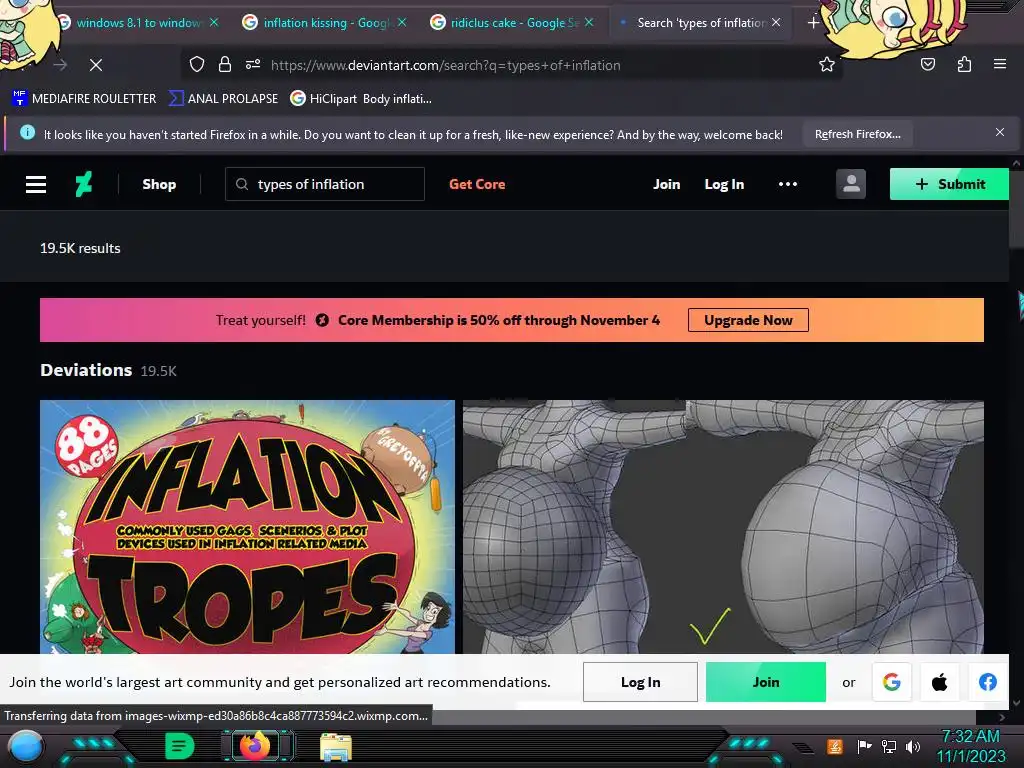
Task: Click Log In in the DeviantArt header
Action: click(724, 185)
